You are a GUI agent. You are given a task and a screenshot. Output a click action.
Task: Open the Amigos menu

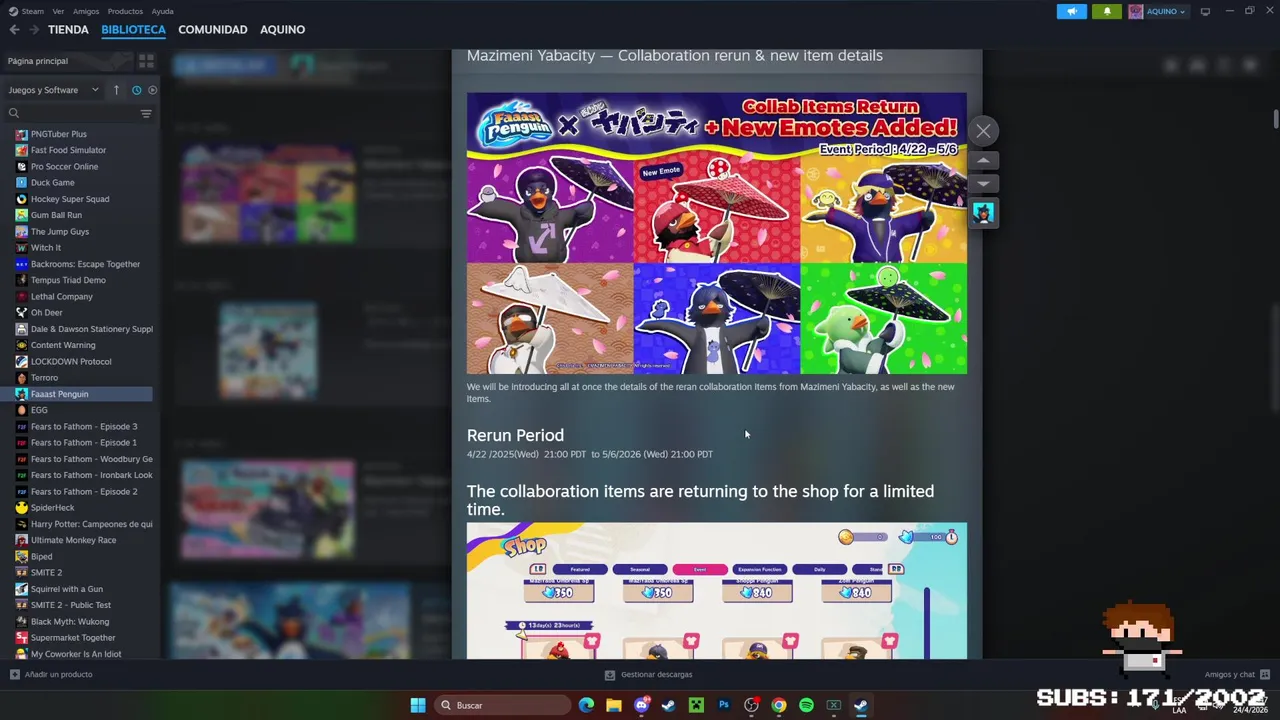(86, 11)
